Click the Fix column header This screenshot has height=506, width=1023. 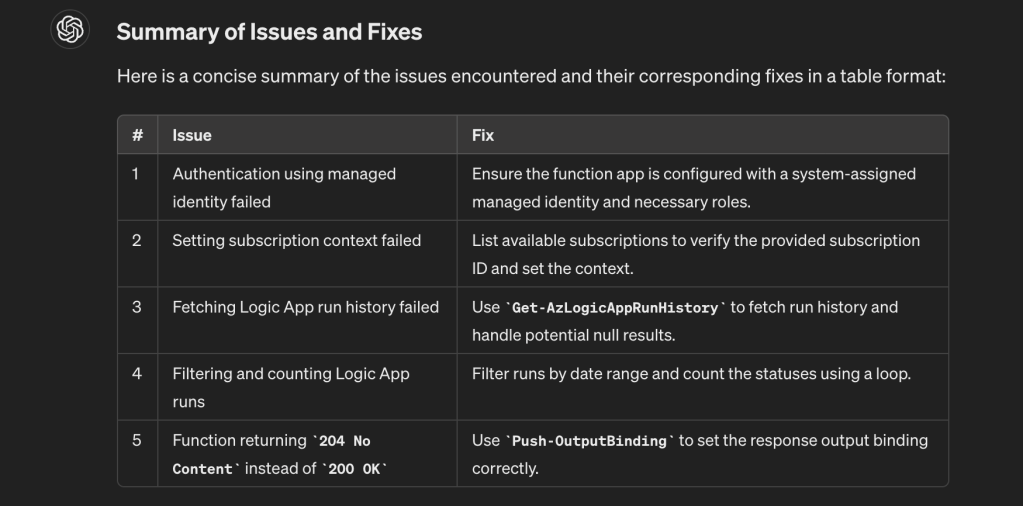point(483,135)
